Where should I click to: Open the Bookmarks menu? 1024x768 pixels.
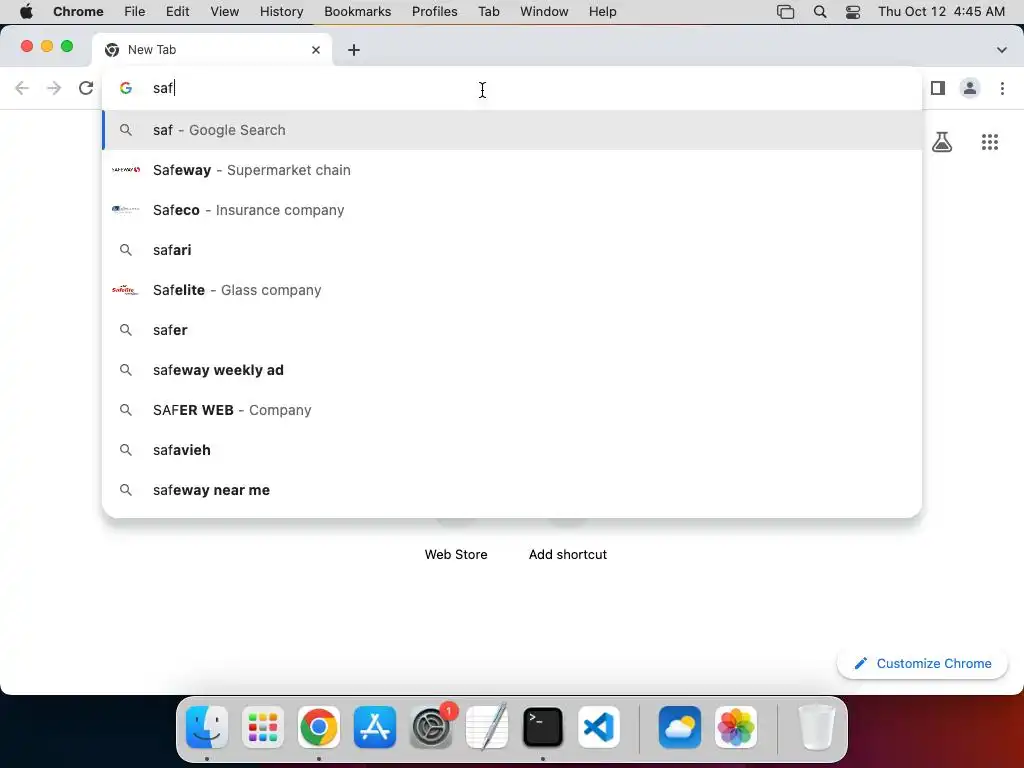(357, 11)
